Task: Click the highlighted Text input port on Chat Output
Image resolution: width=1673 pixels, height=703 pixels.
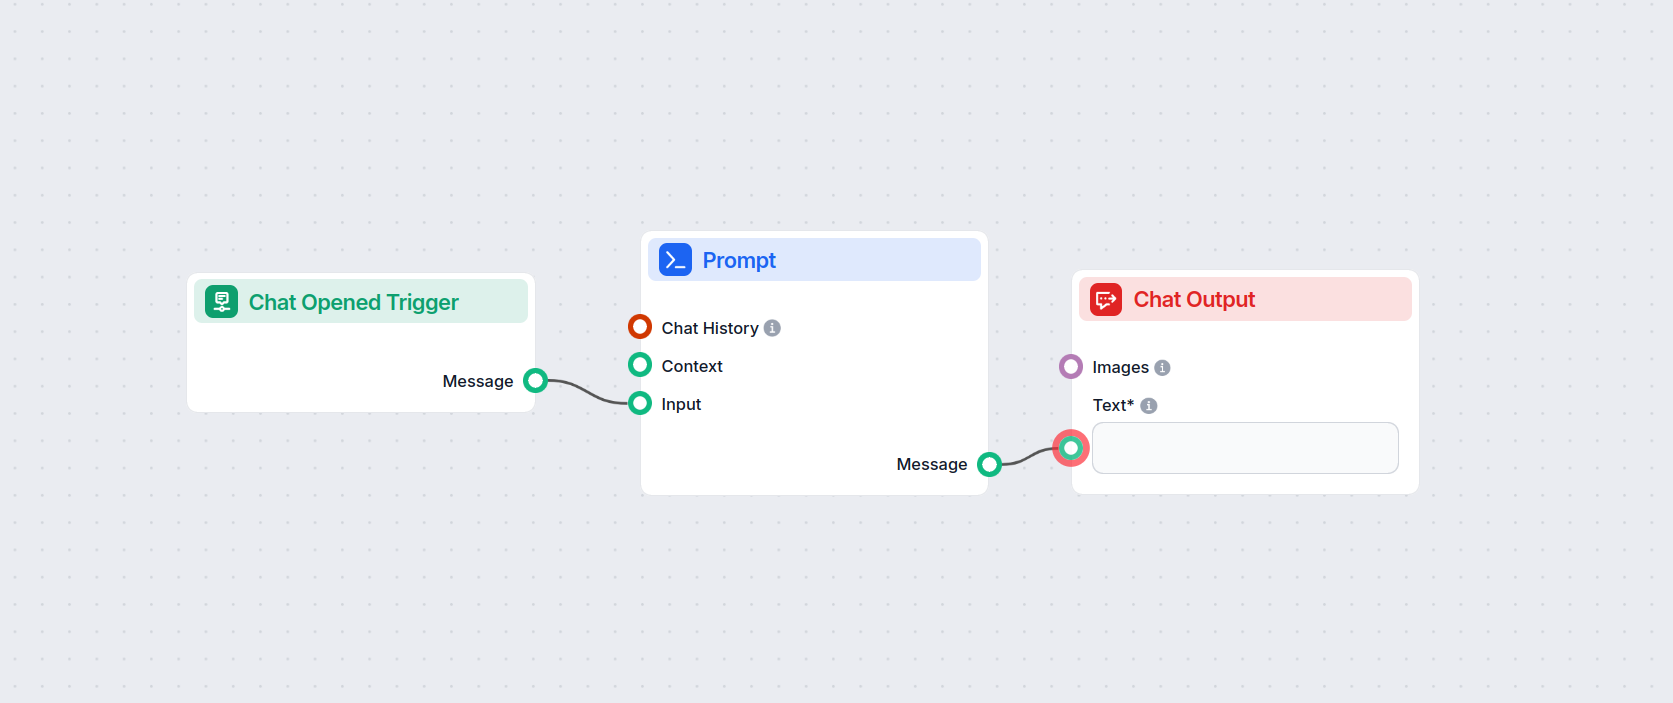Action: tap(1071, 448)
